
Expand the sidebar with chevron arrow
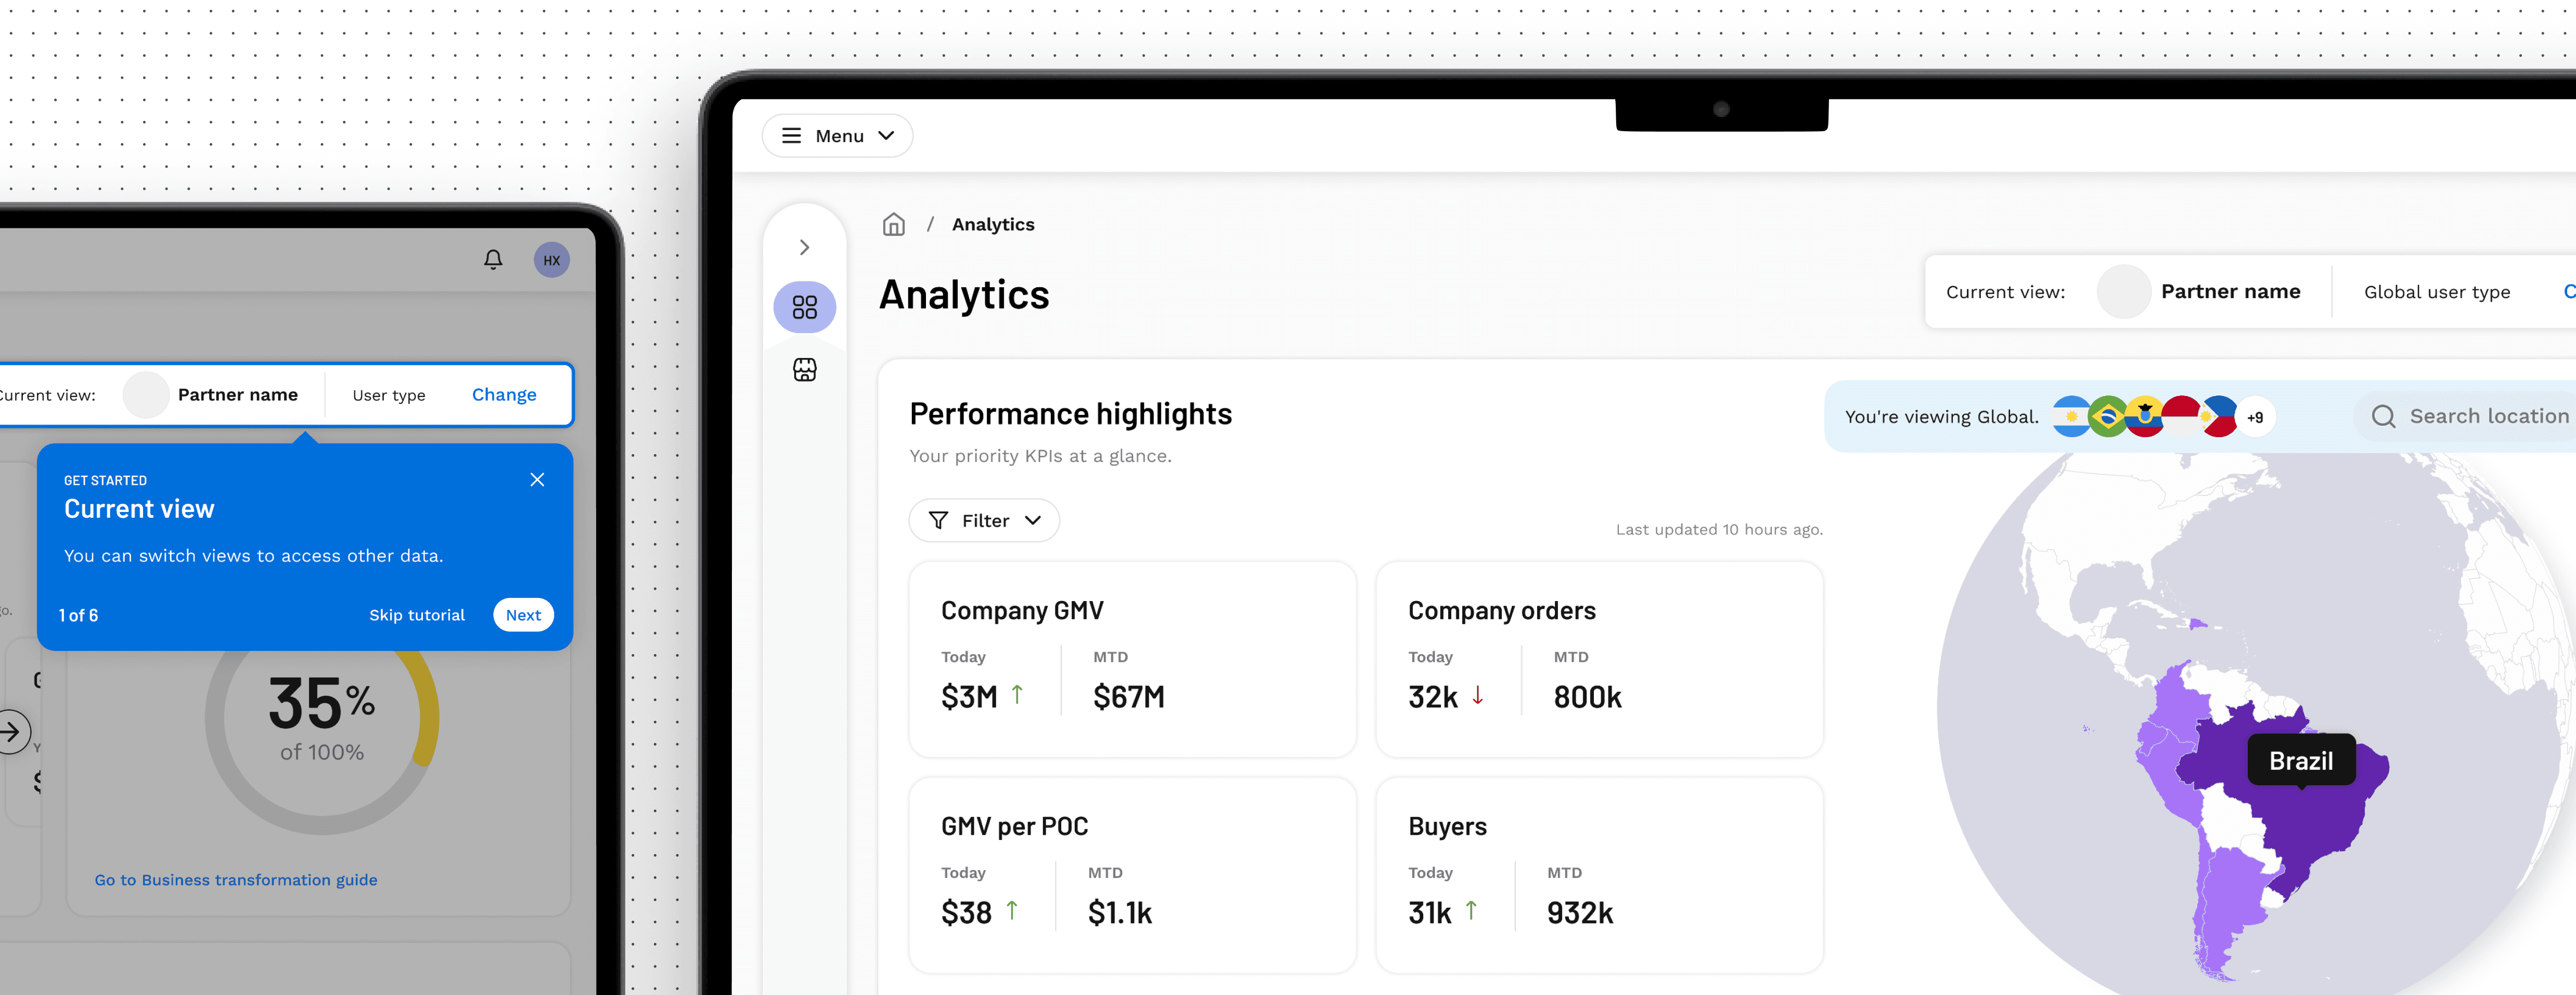pos(805,247)
